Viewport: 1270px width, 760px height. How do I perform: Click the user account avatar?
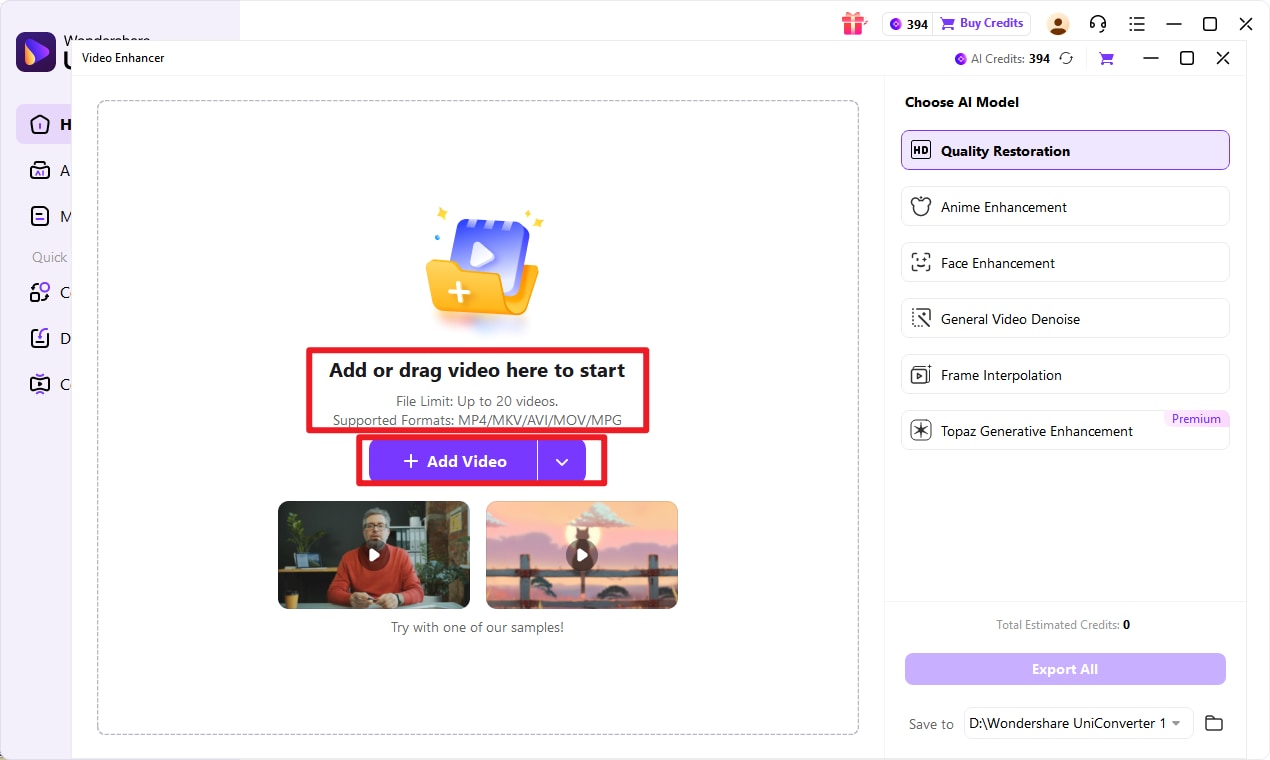click(1058, 23)
